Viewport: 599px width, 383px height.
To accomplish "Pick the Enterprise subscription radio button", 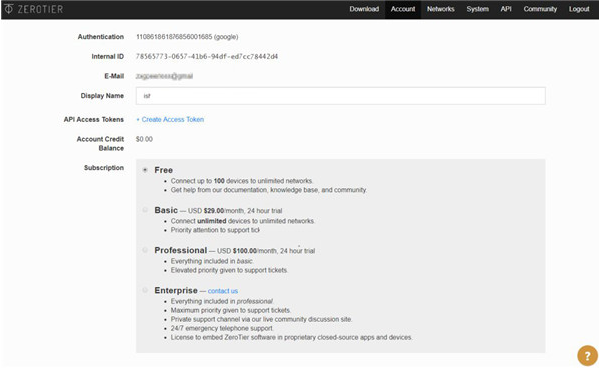I will point(145,290).
